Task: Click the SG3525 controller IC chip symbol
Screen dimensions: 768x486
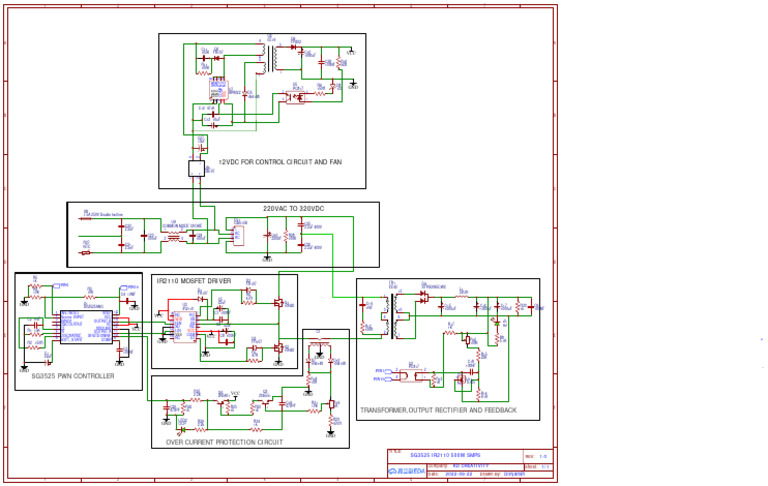Action: (x=87, y=327)
